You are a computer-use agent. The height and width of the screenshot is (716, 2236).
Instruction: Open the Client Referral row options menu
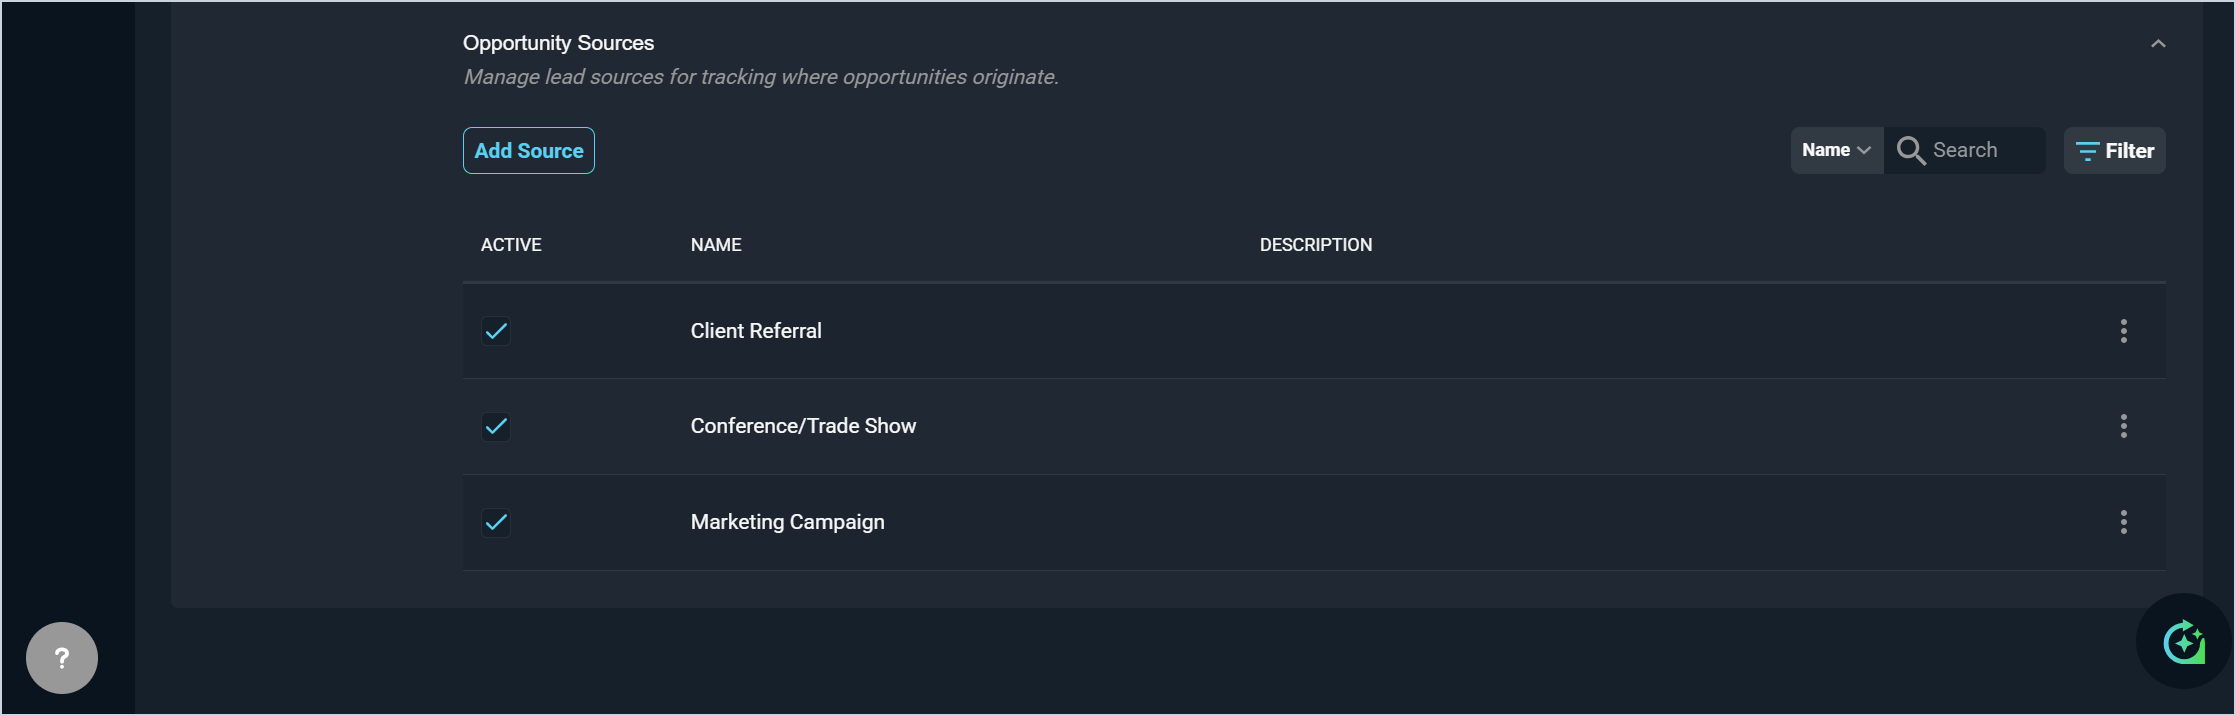click(2123, 331)
